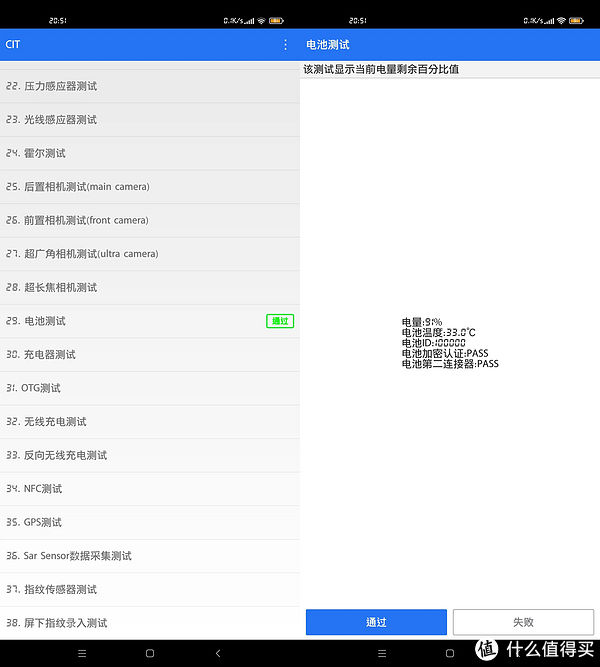Select 31. OTG测试 from the list
600x667 pixels.
[x=150, y=388]
